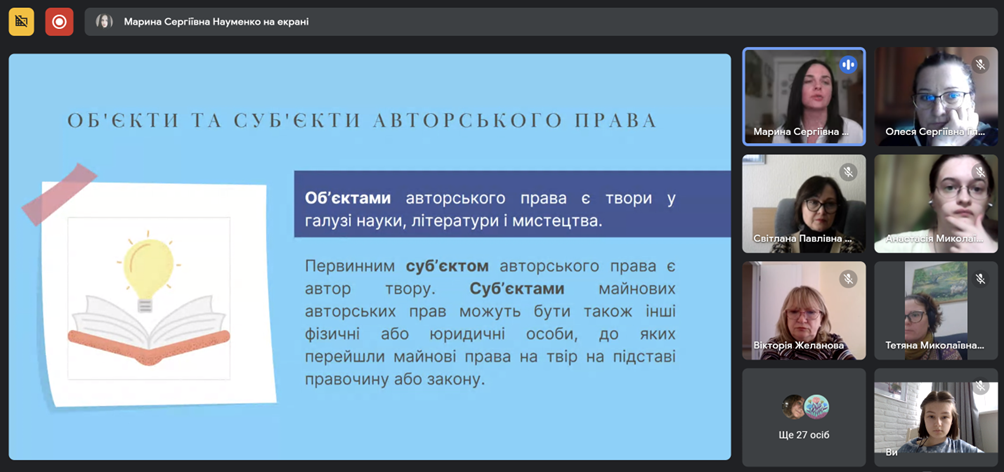Open the 'Ще 27 осіб' participants tile

804,417
